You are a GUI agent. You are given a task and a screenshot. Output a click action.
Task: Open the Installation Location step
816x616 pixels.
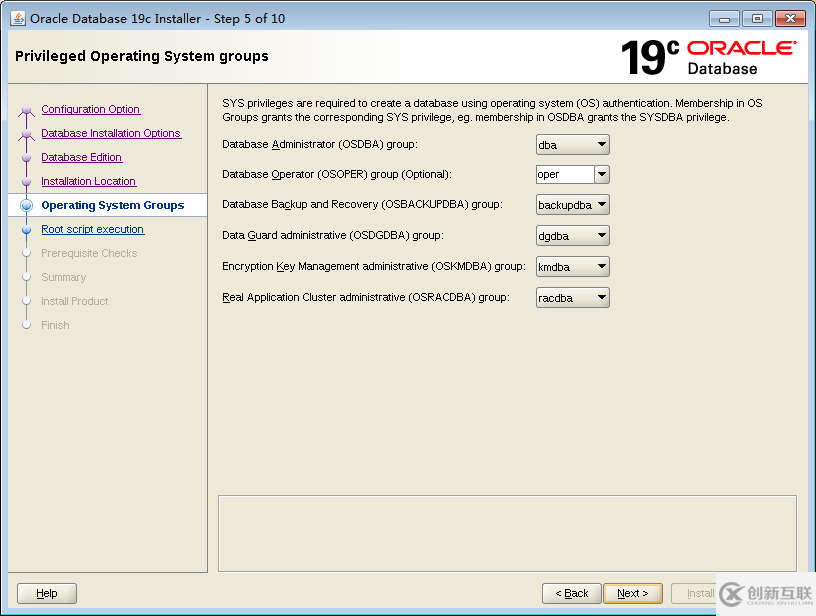88,181
